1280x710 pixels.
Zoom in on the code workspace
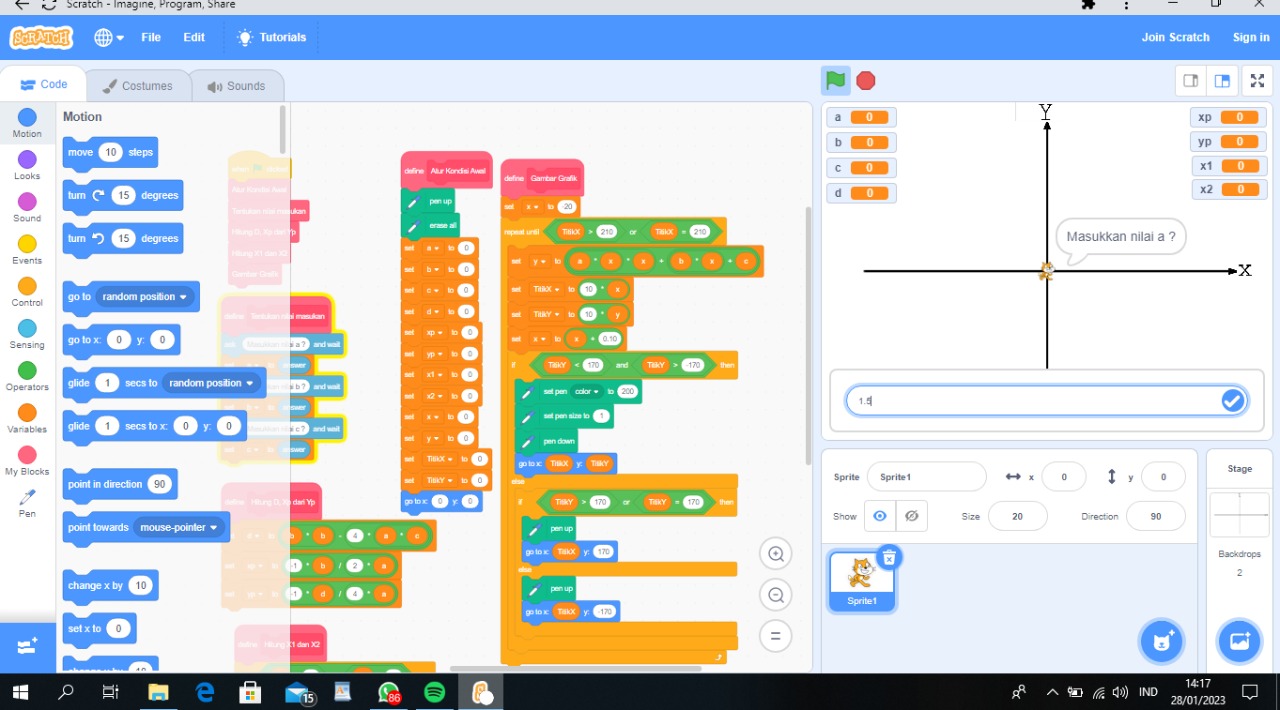tap(775, 554)
